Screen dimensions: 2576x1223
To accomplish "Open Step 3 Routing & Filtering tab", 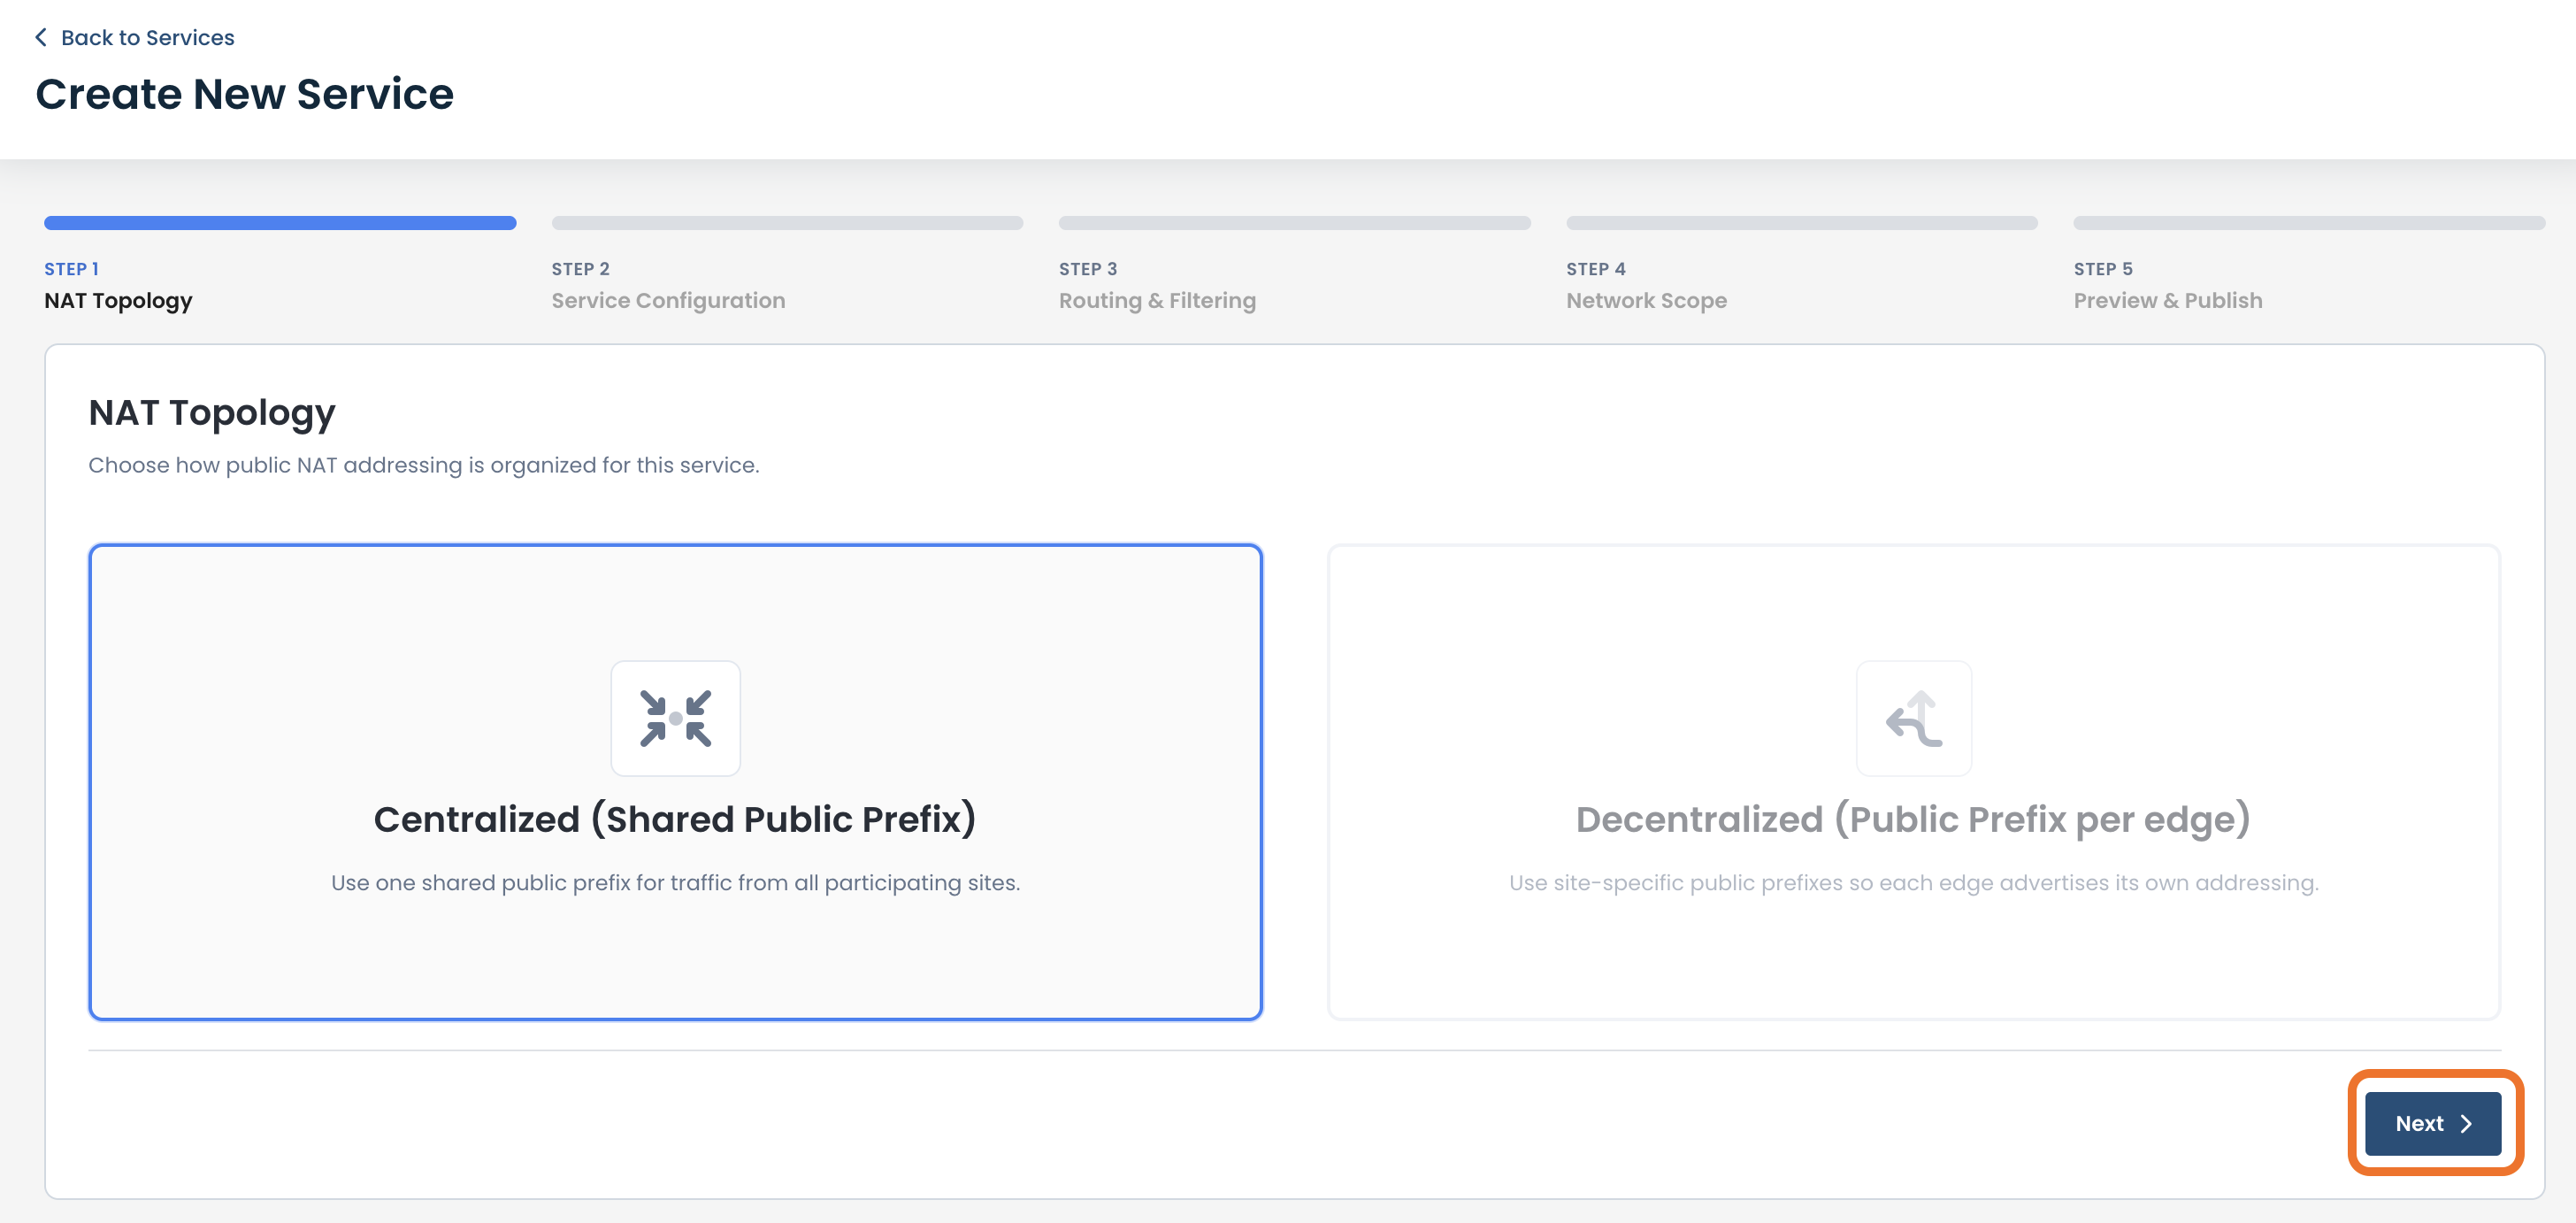I will point(1294,264).
